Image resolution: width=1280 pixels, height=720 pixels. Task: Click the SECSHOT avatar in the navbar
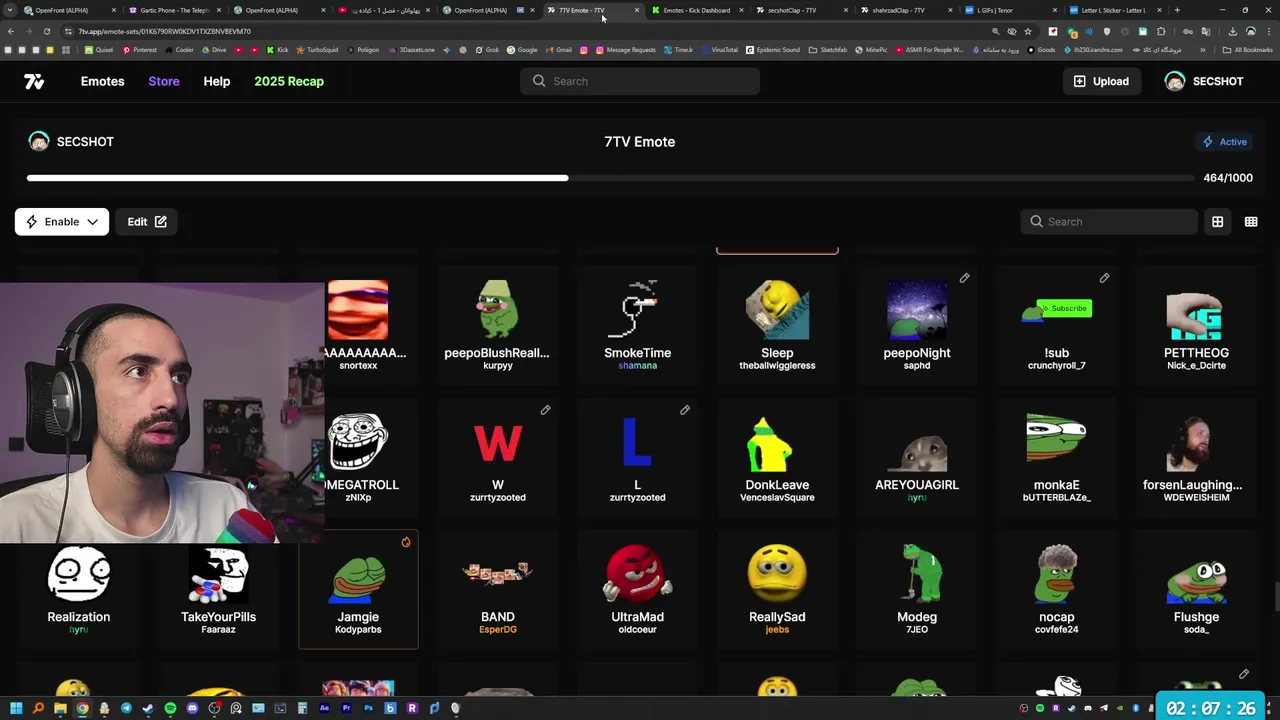(1175, 81)
